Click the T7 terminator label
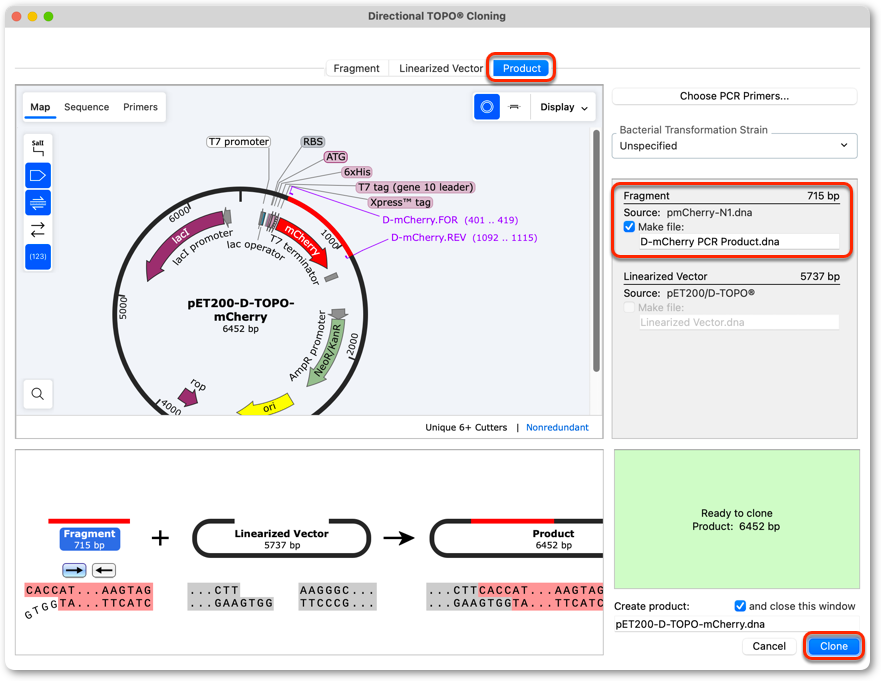 [296, 260]
